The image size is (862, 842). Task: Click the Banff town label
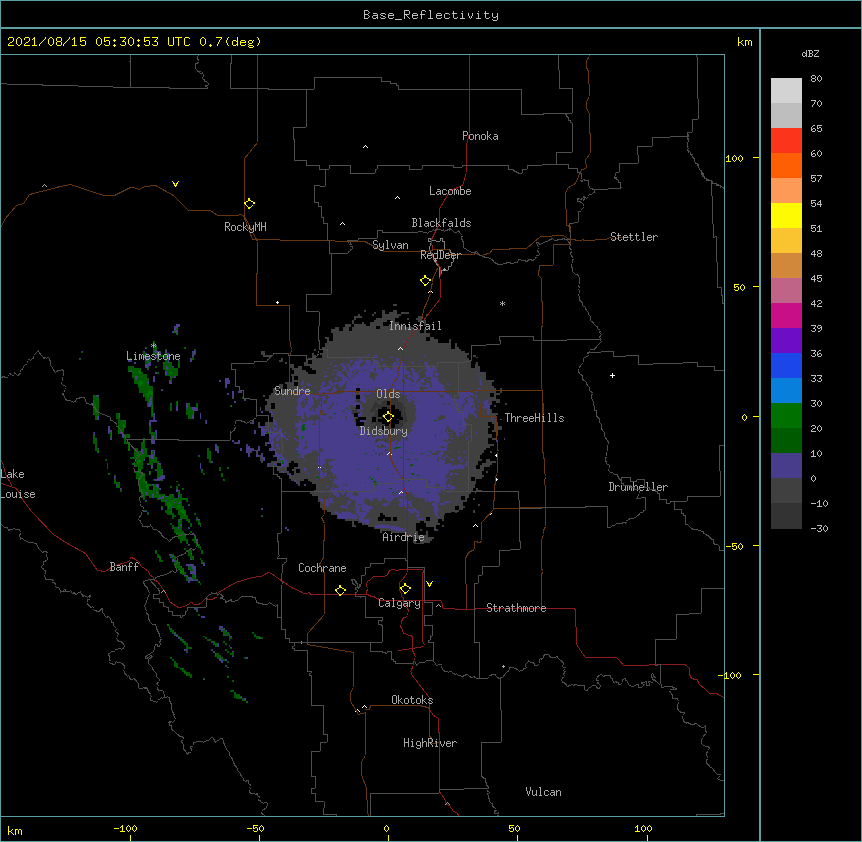pos(124,567)
